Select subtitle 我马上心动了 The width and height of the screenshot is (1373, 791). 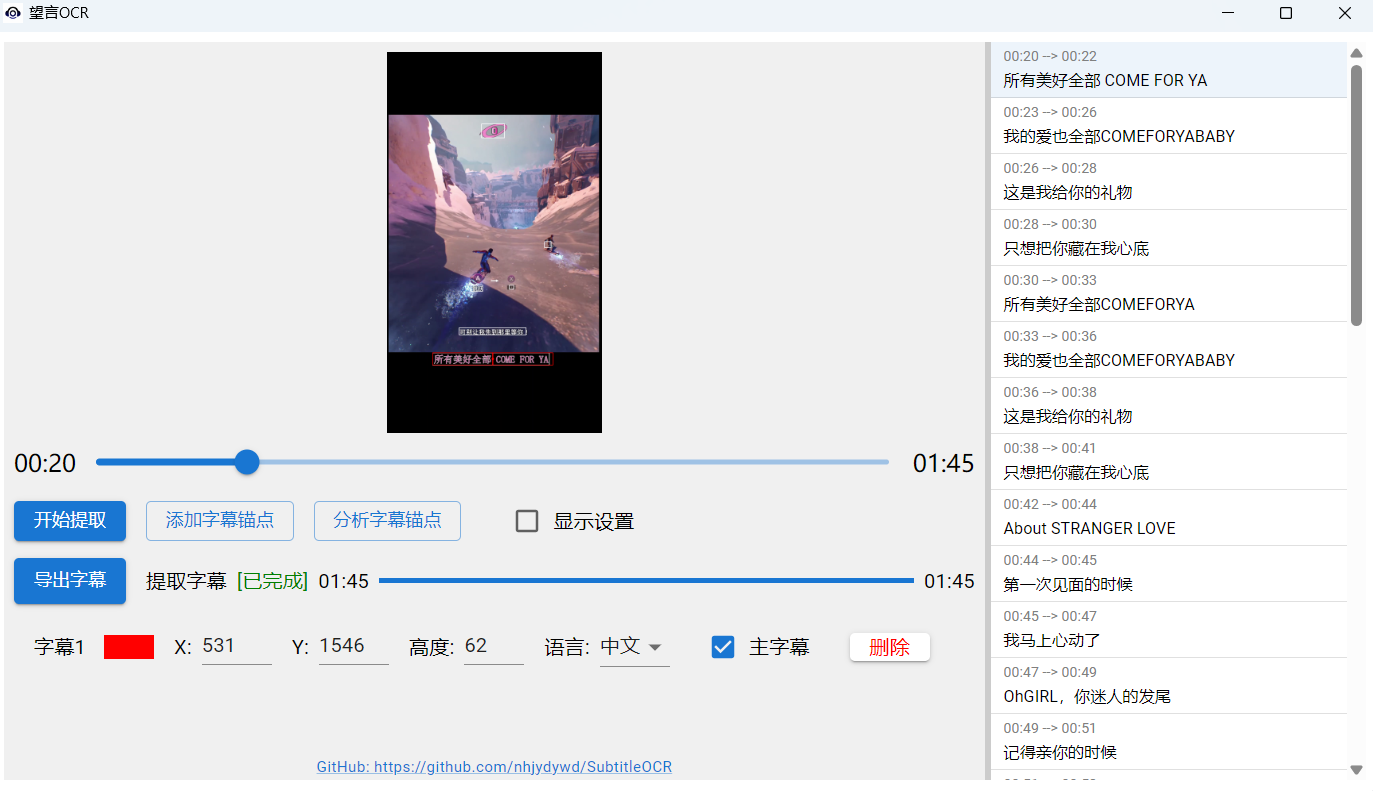1168,630
